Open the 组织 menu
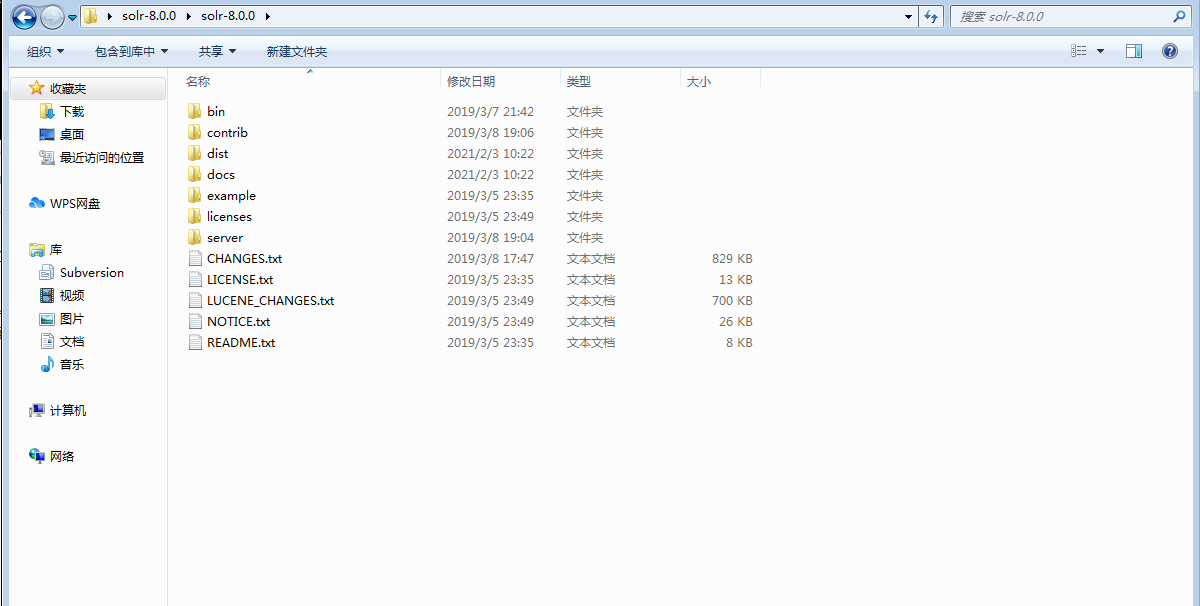Image resolution: width=1200 pixels, height=606 pixels. 45,51
